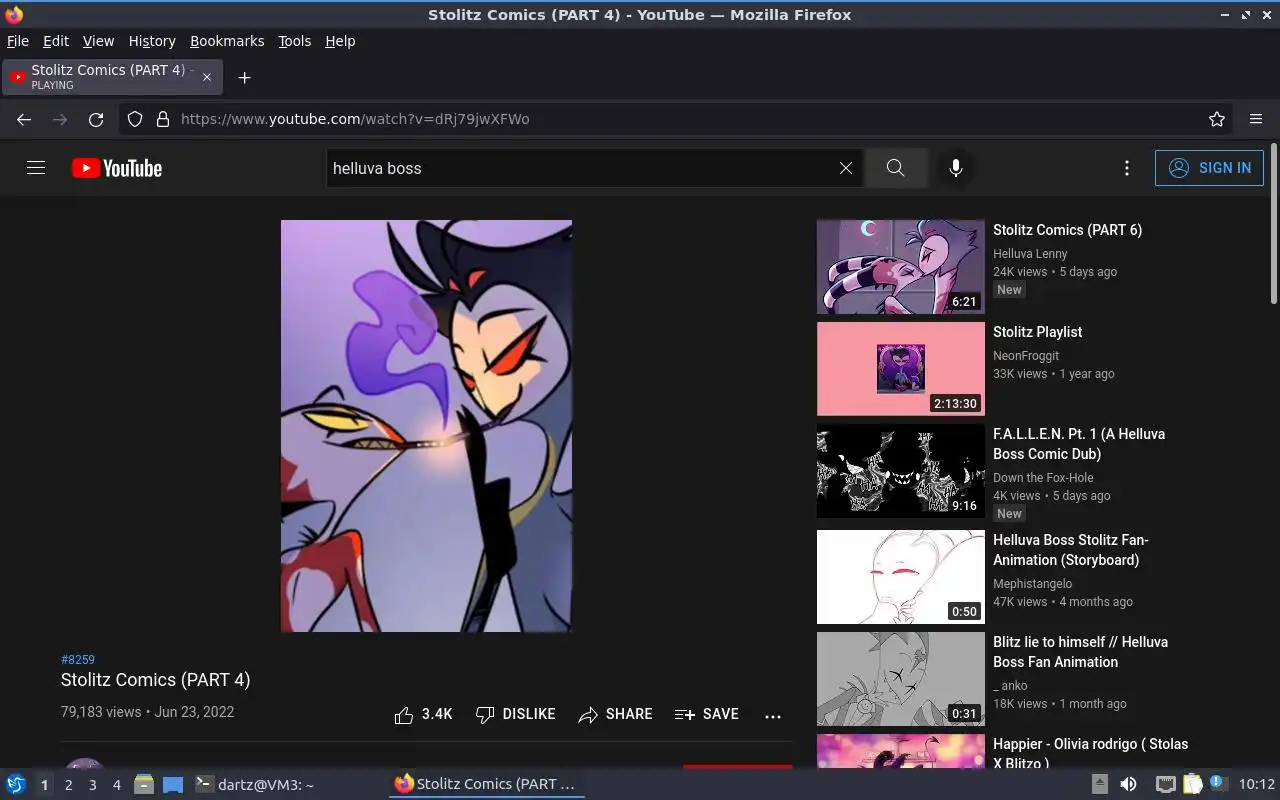This screenshot has height=800, width=1280.
Task: Open the Bookmarks menu
Action: click(x=227, y=41)
